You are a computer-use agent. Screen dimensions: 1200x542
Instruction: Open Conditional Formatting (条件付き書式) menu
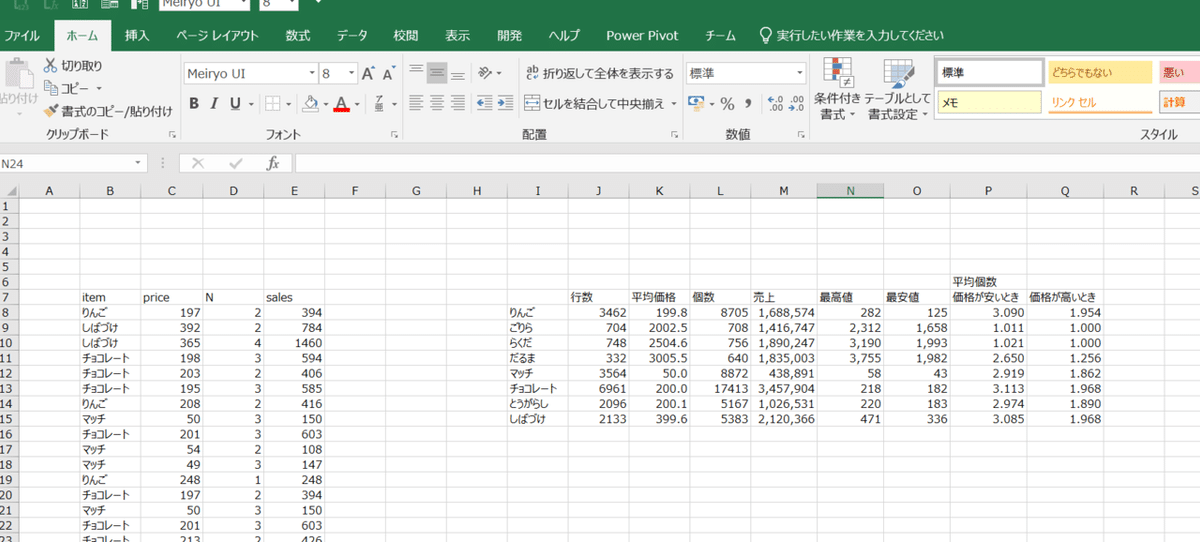pyautogui.click(x=836, y=90)
